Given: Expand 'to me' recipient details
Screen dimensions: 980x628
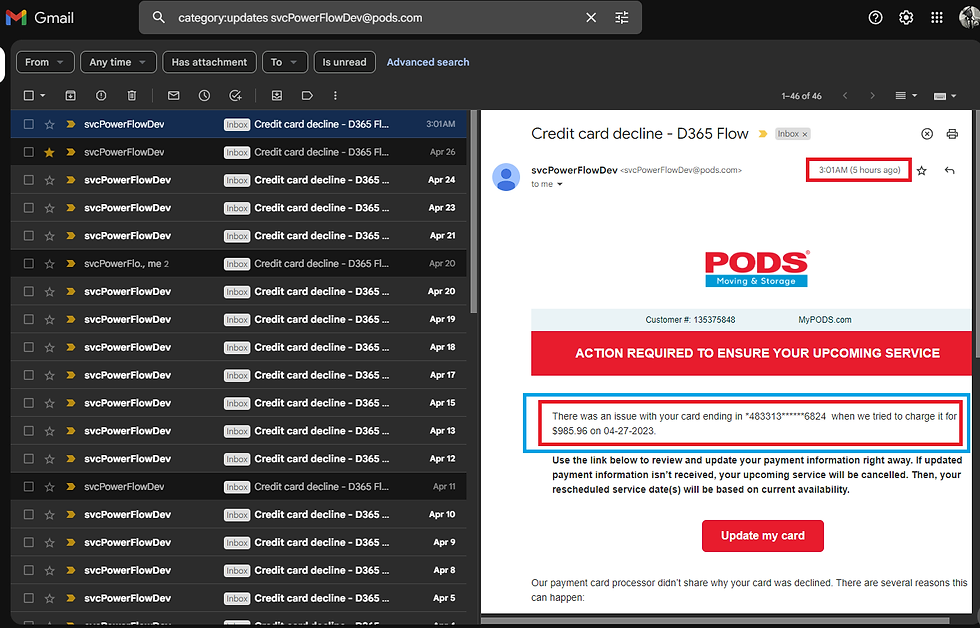Looking at the screenshot, I should (x=559, y=184).
